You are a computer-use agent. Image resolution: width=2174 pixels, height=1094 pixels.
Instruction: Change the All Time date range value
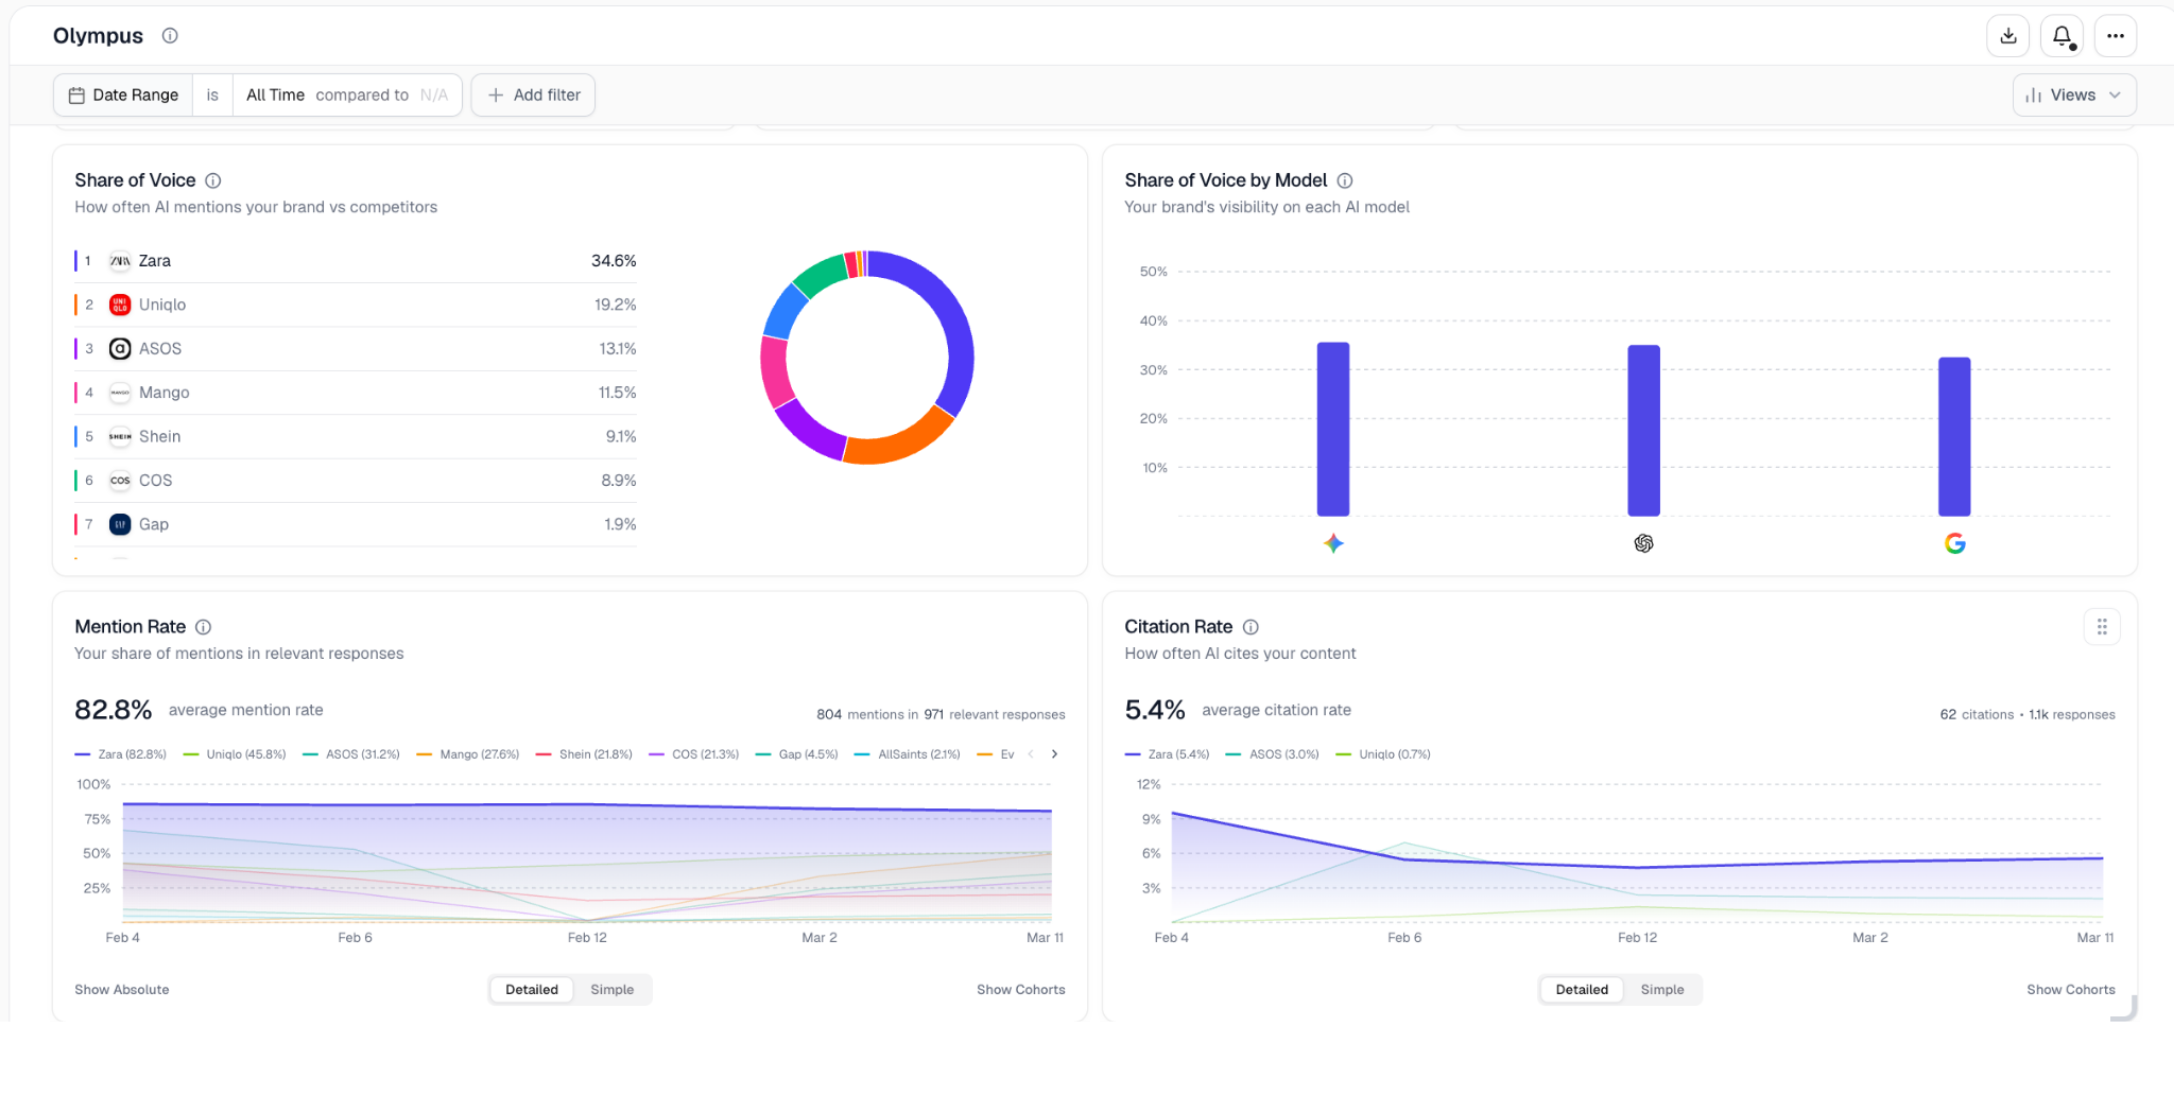coord(275,95)
